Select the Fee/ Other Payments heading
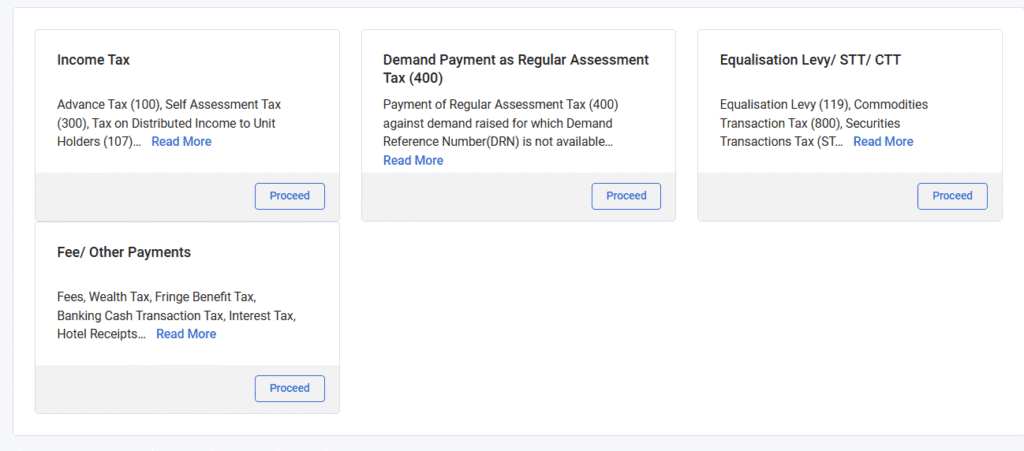 point(124,253)
